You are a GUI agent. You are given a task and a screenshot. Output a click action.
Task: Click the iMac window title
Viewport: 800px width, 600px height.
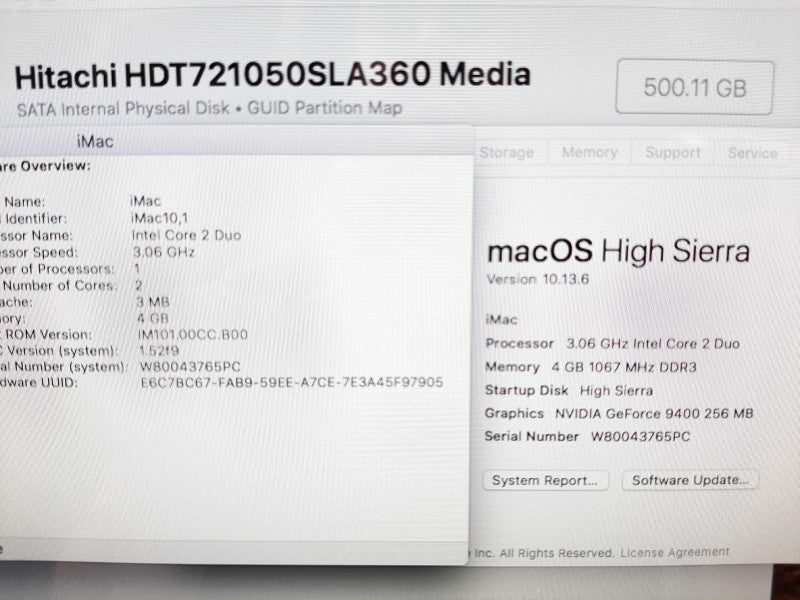pos(95,141)
